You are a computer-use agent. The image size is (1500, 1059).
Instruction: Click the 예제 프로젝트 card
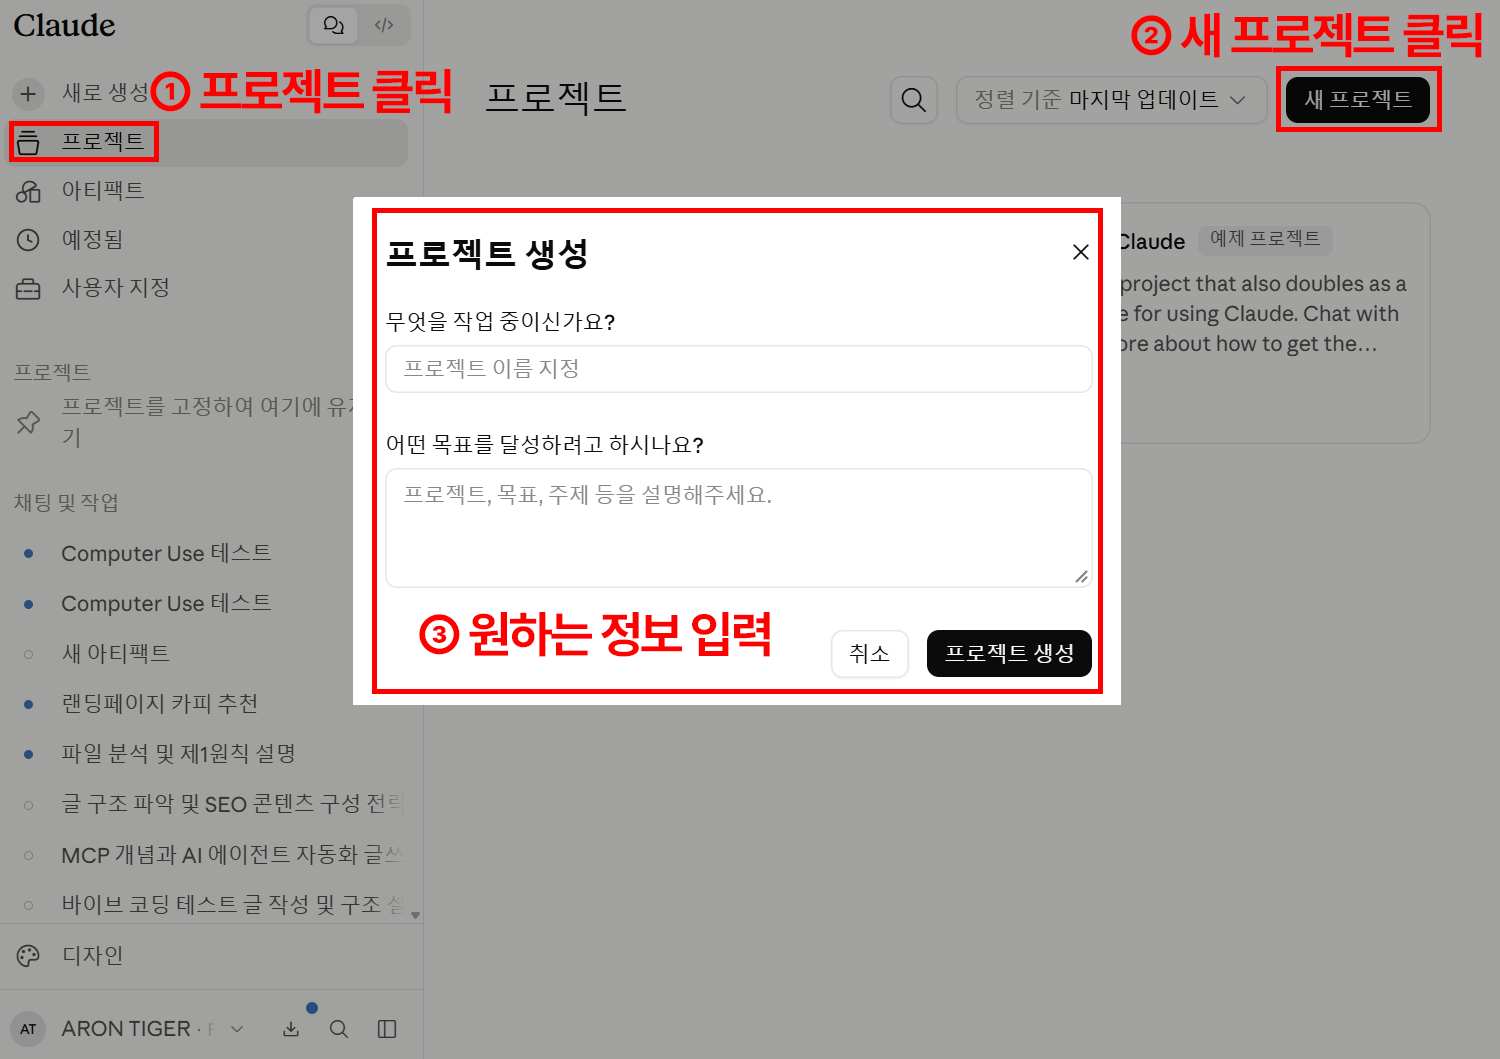[x=1275, y=323]
